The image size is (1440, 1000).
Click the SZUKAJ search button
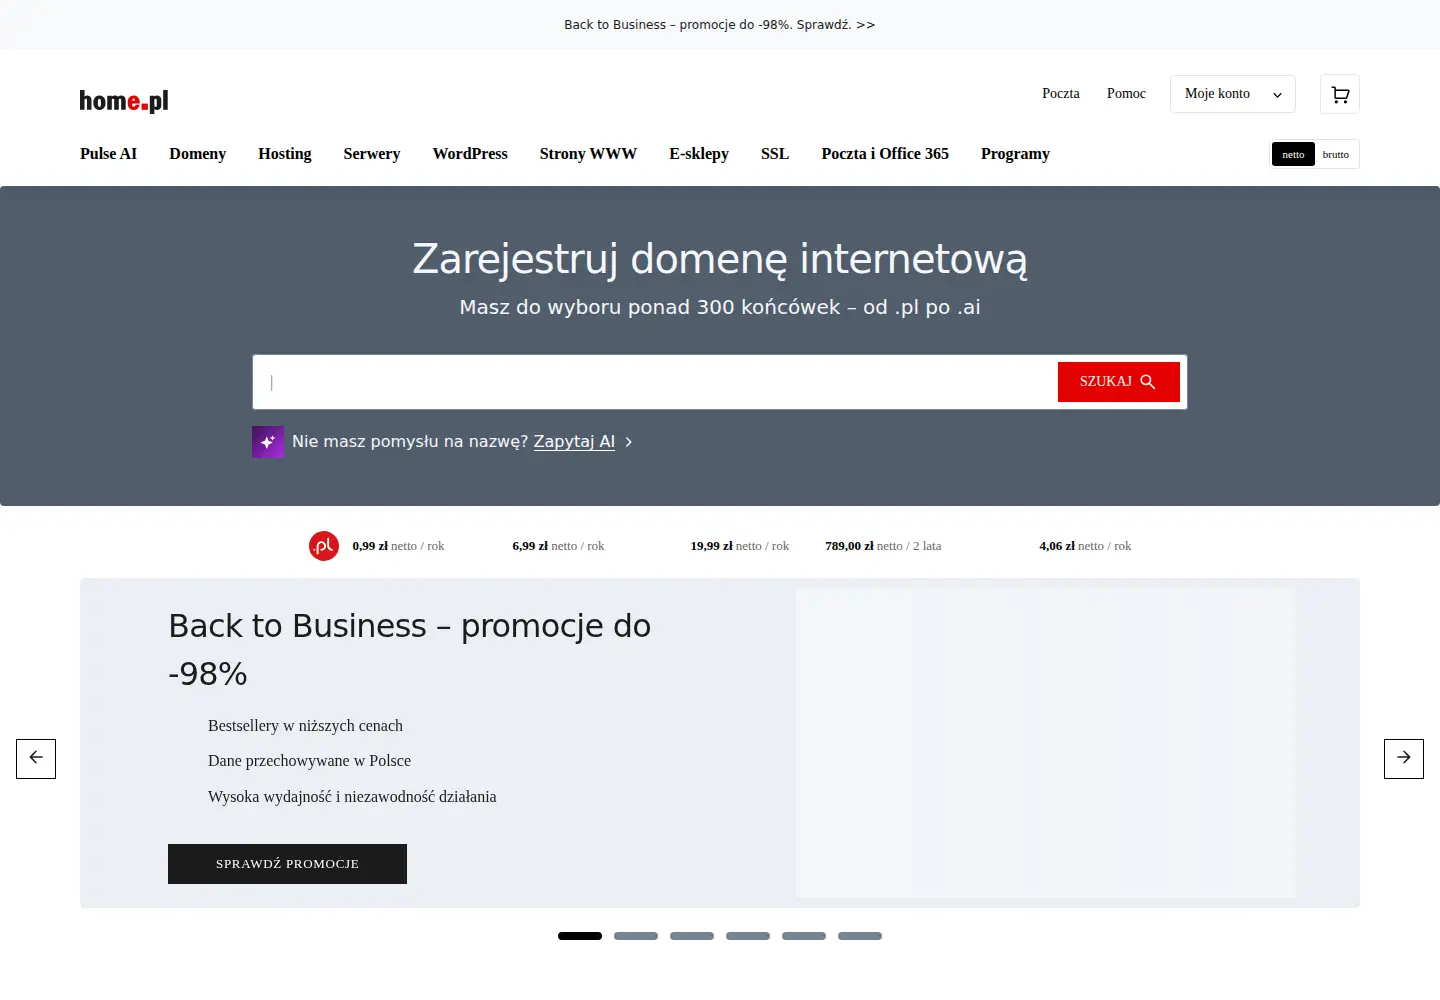1119,382
